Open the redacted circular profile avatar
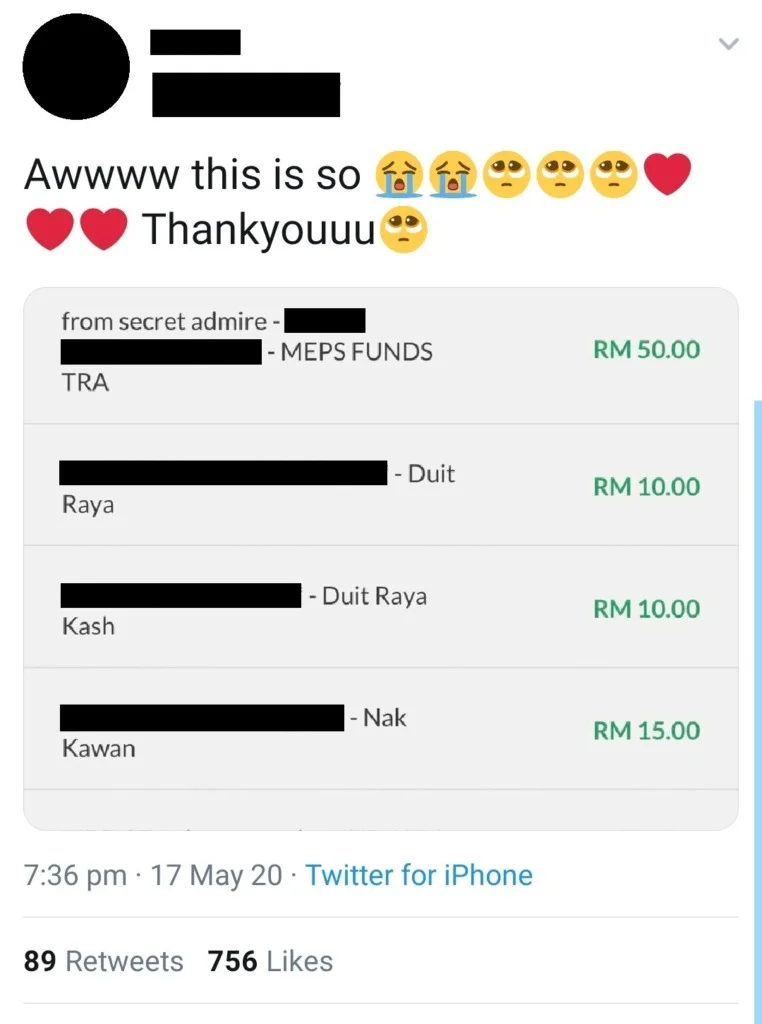Image resolution: width=762 pixels, height=1024 pixels. (x=76, y=67)
